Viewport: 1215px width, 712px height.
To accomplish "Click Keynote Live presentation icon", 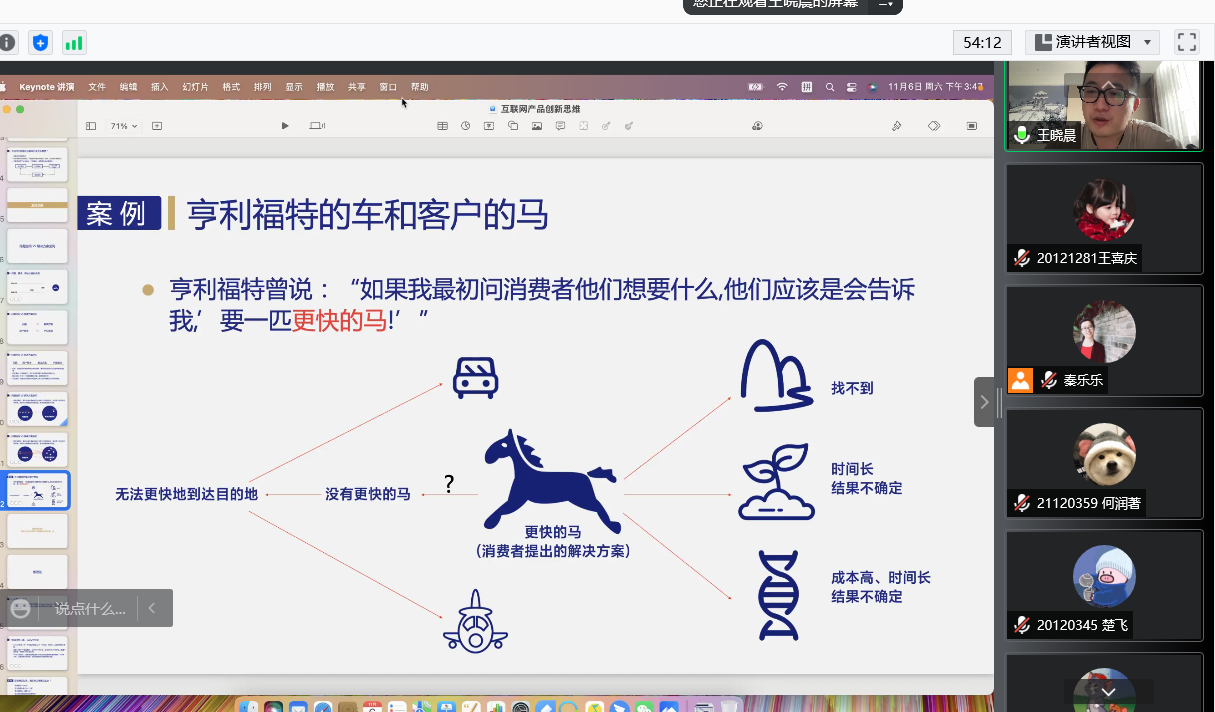I will point(318,126).
